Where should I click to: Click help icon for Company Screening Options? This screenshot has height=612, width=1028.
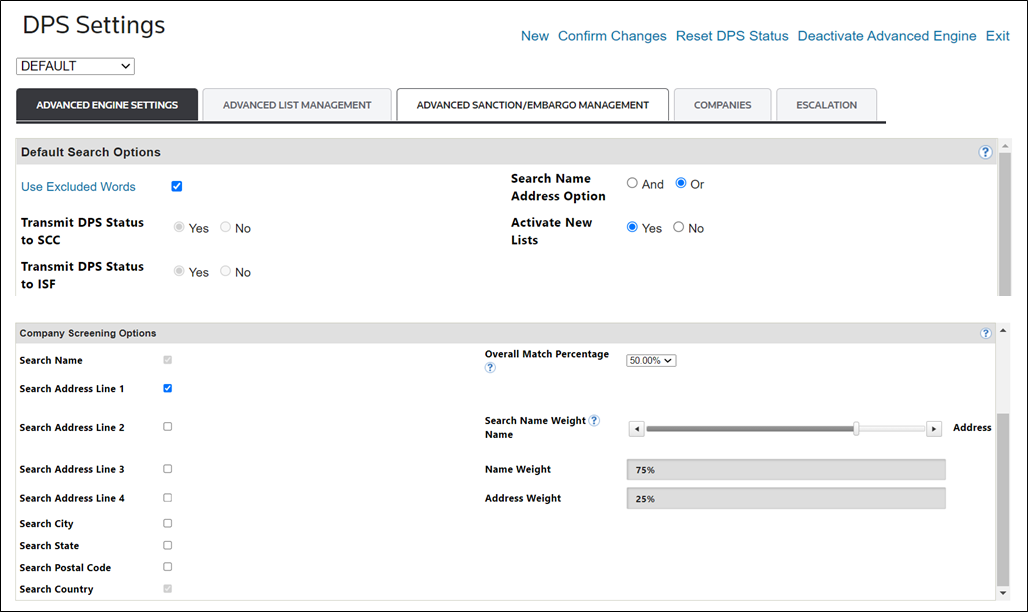coord(985,333)
